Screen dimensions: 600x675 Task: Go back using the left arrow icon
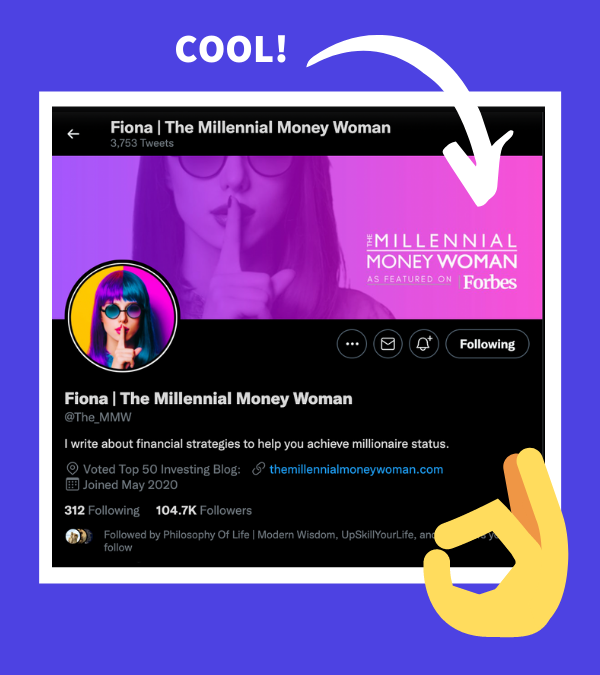click(73, 134)
